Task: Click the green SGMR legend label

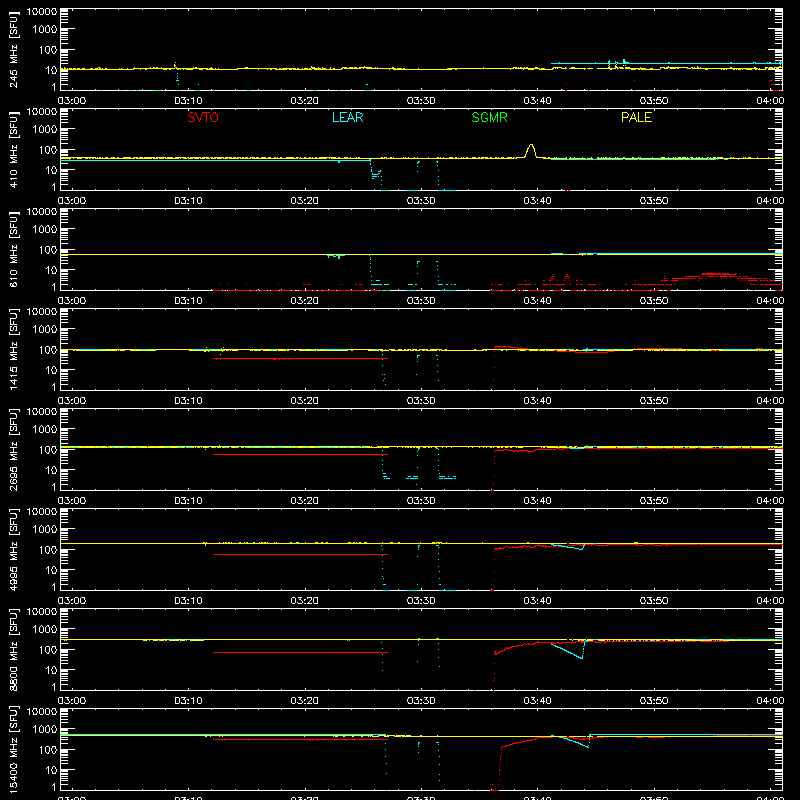Action: (x=489, y=117)
